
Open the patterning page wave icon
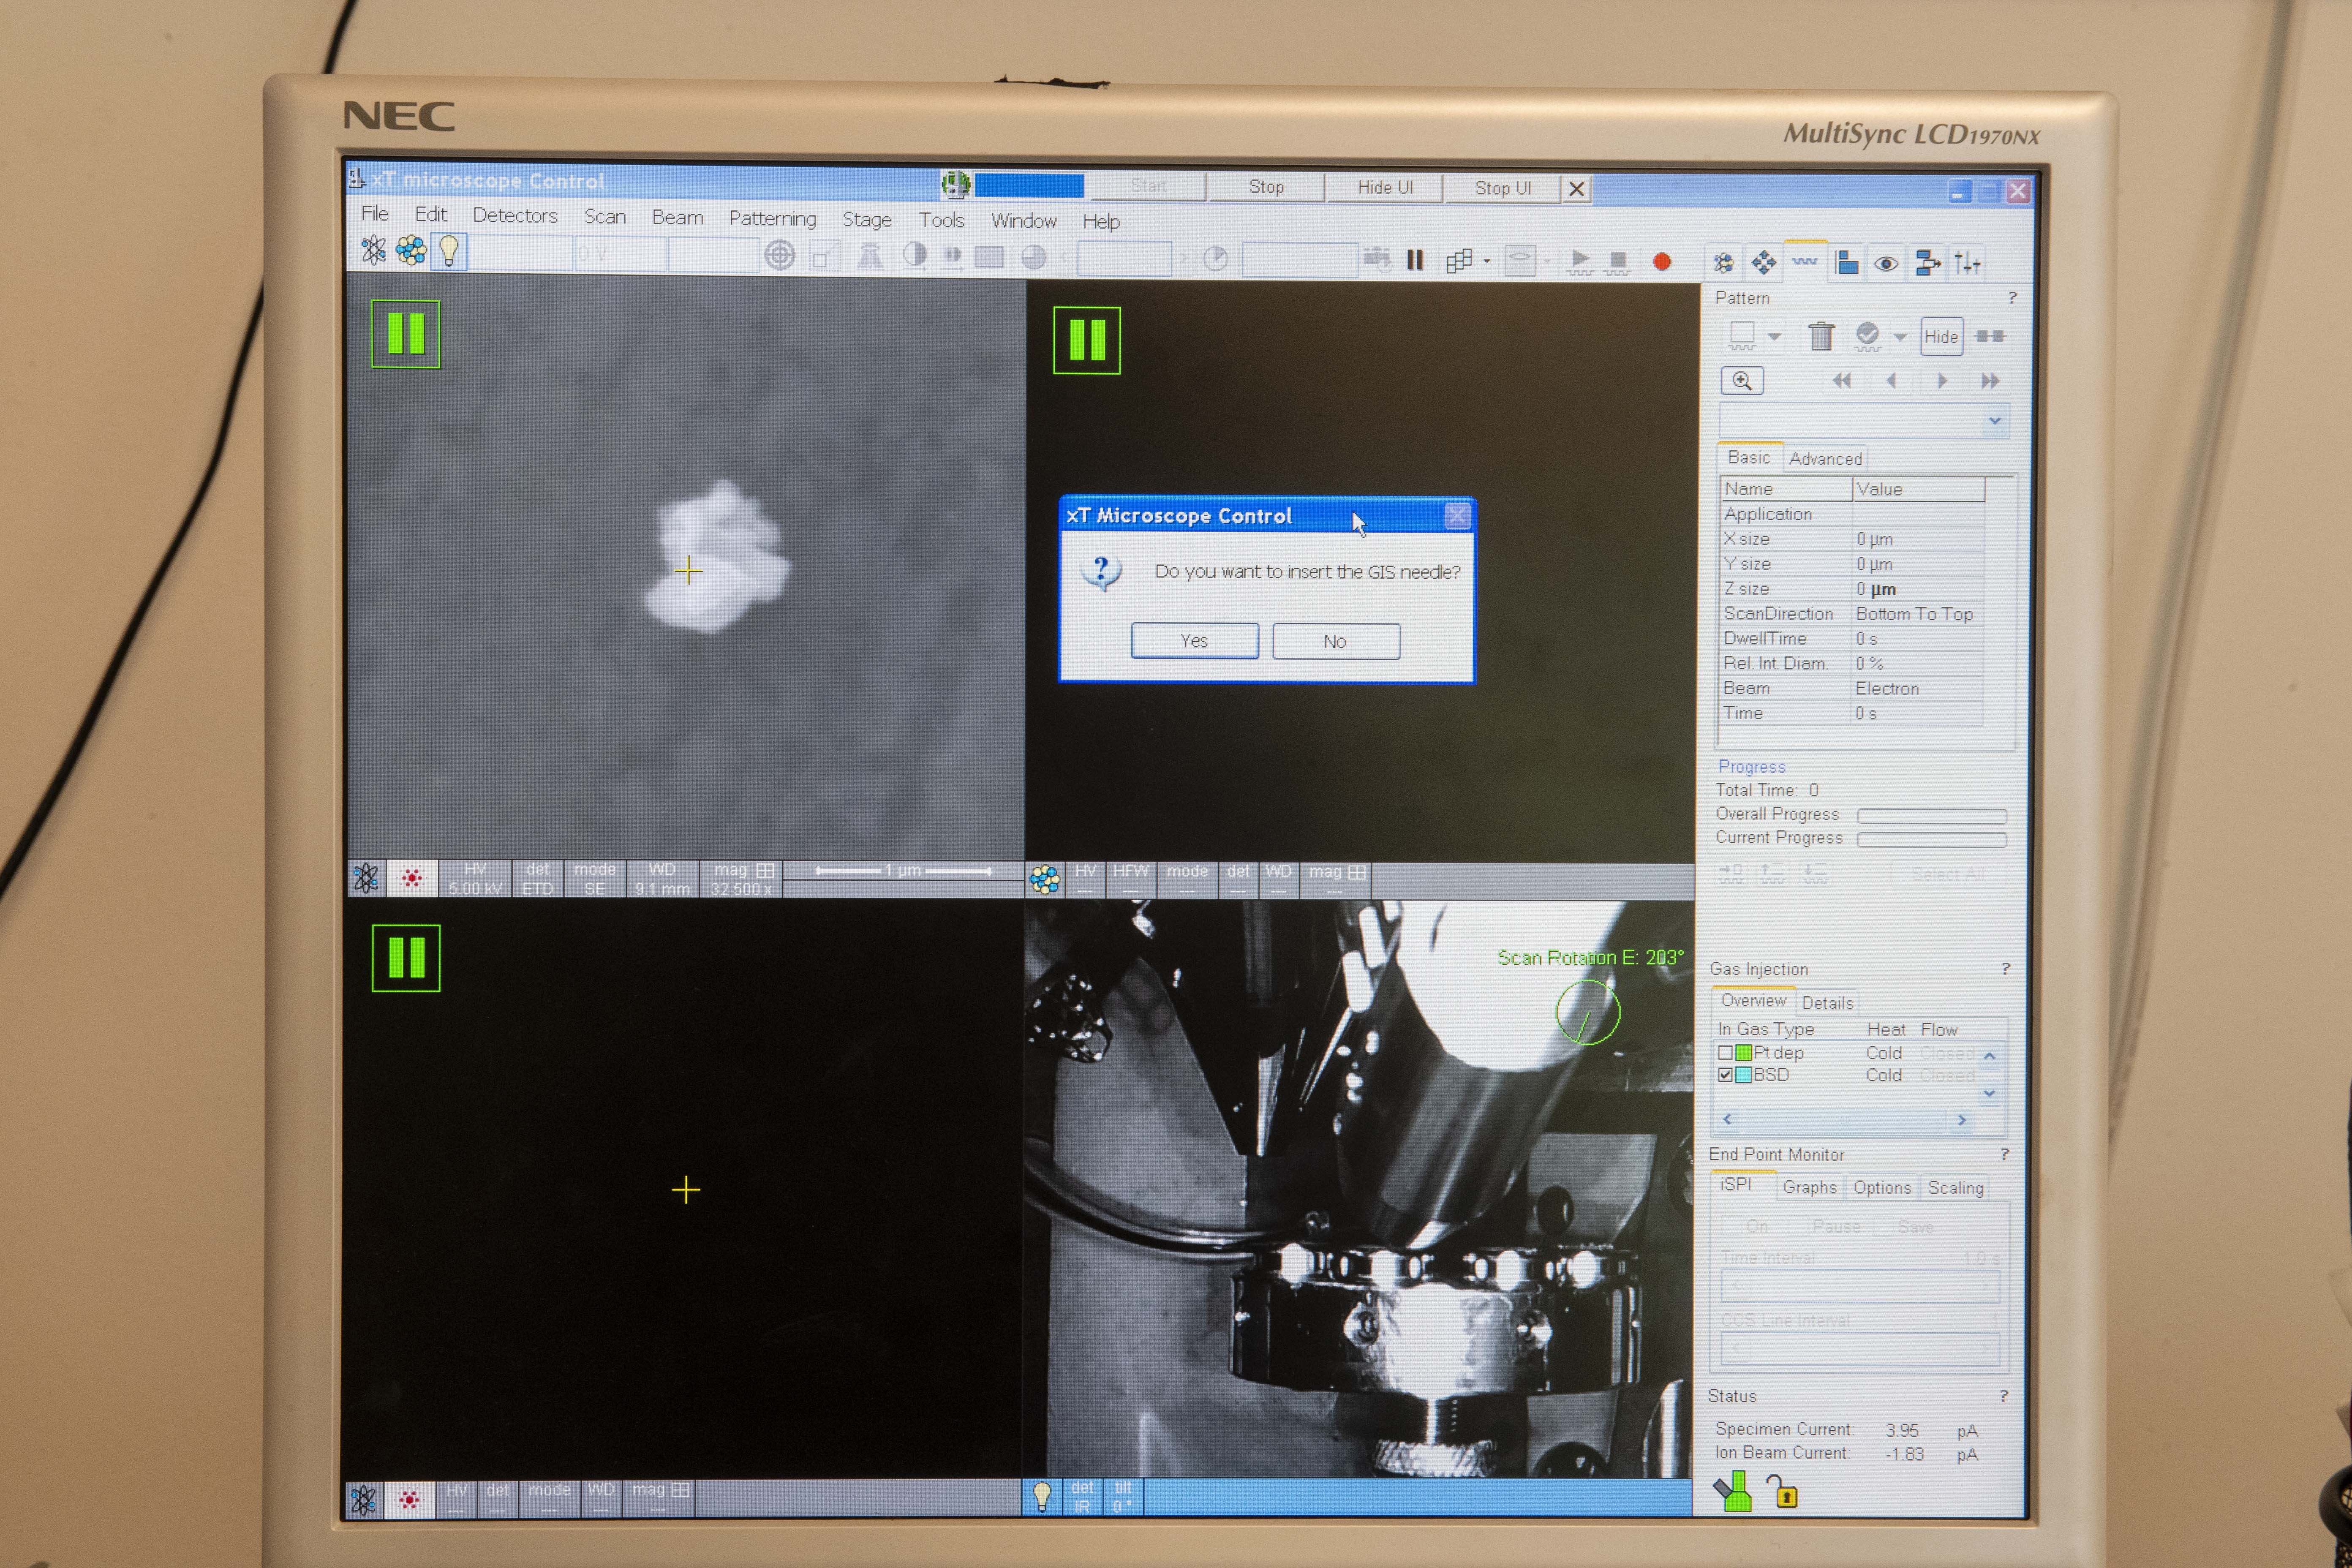[x=1805, y=262]
